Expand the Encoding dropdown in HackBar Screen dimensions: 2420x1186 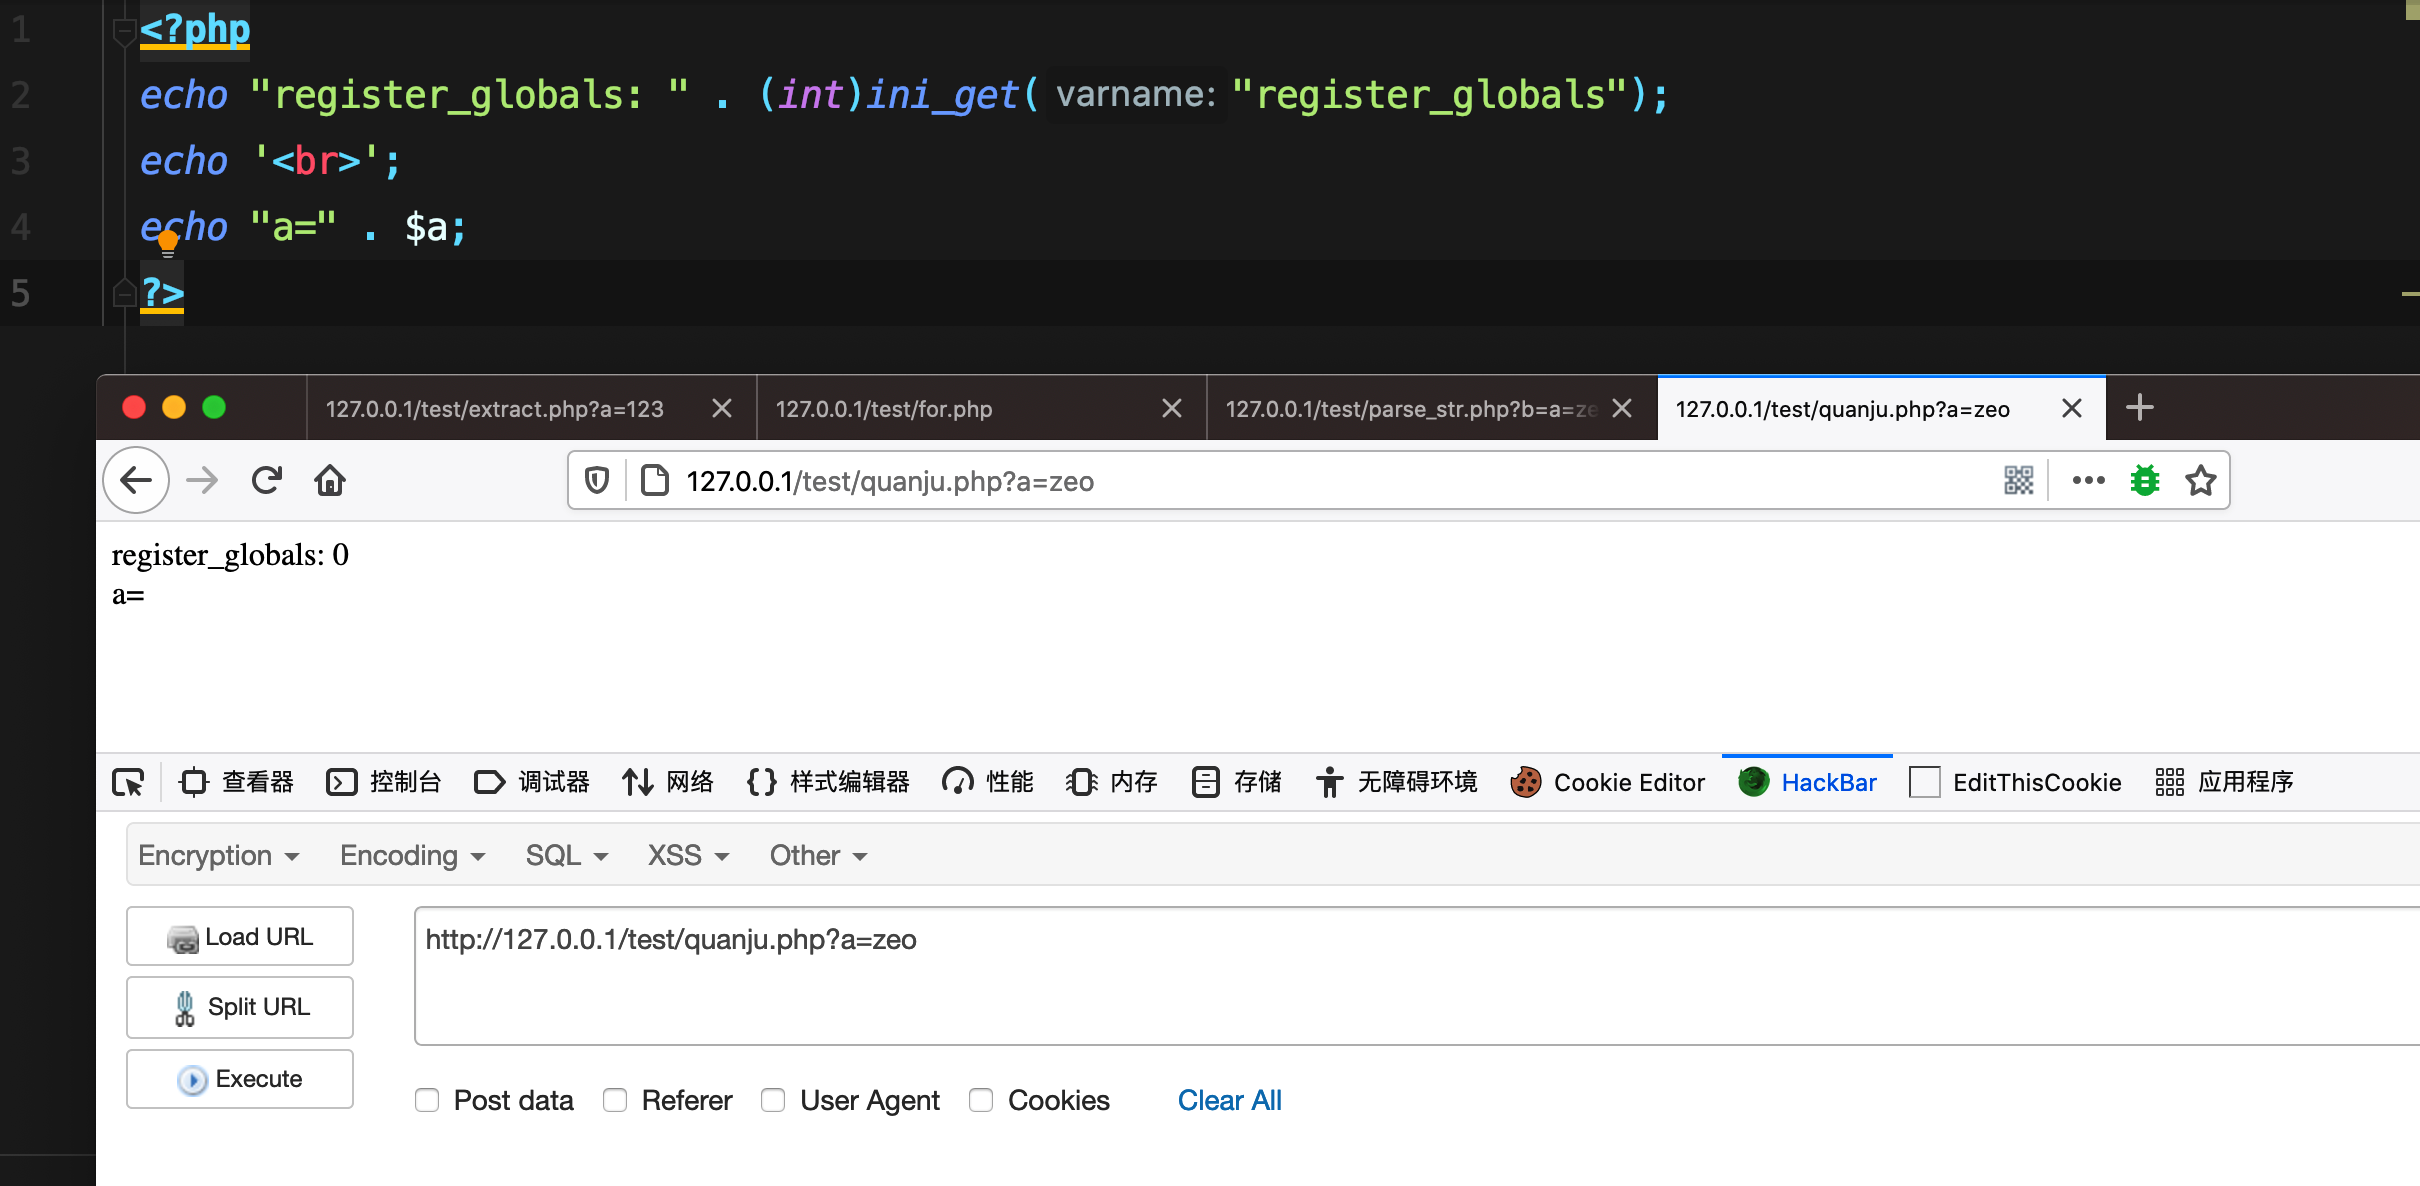click(413, 856)
